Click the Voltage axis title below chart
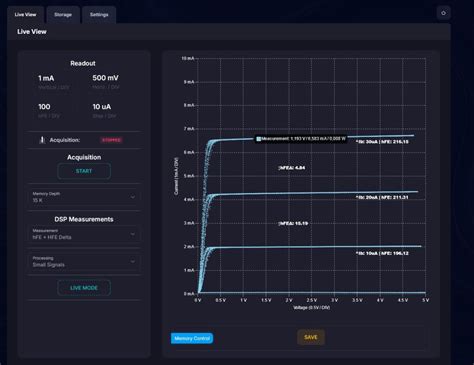Screen dimensions: 474x365 click(311, 308)
